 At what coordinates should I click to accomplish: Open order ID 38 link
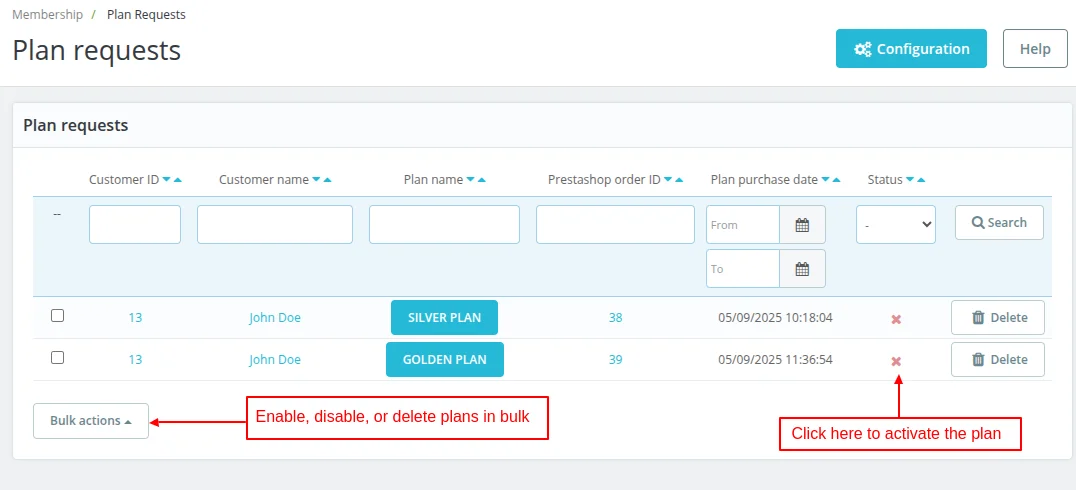pos(616,318)
